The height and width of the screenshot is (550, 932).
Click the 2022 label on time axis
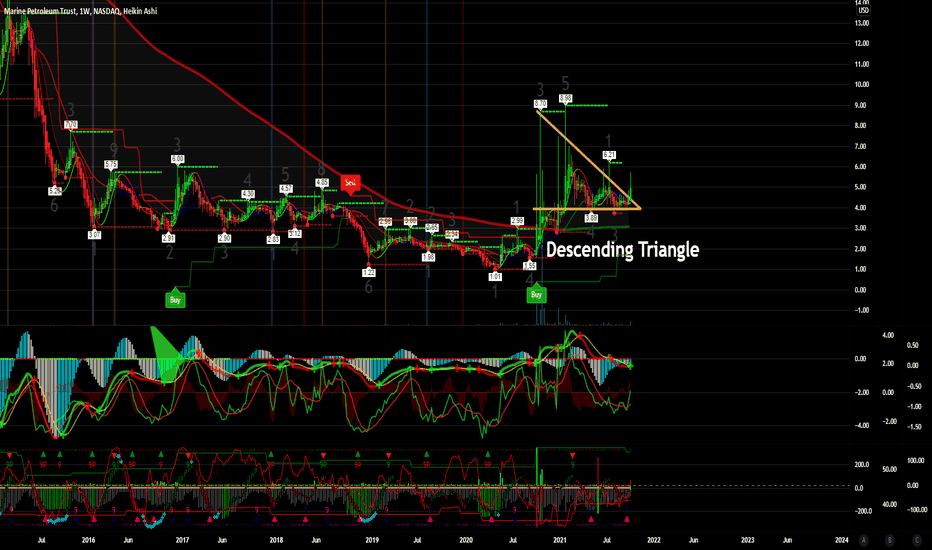(654, 540)
